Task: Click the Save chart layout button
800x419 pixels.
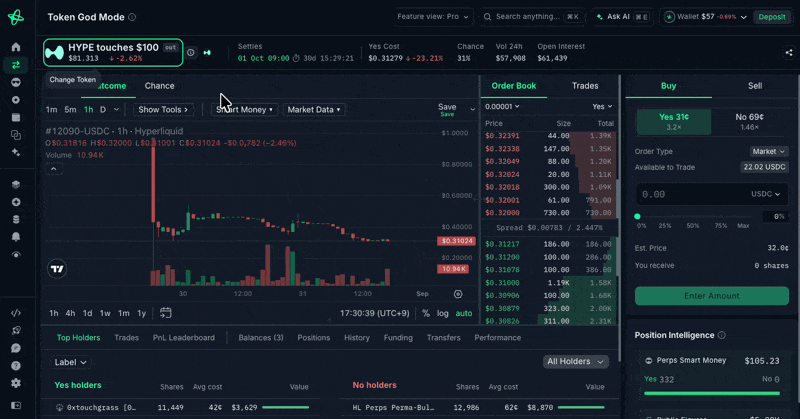Action: pyautogui.click(x=447, y=109)
